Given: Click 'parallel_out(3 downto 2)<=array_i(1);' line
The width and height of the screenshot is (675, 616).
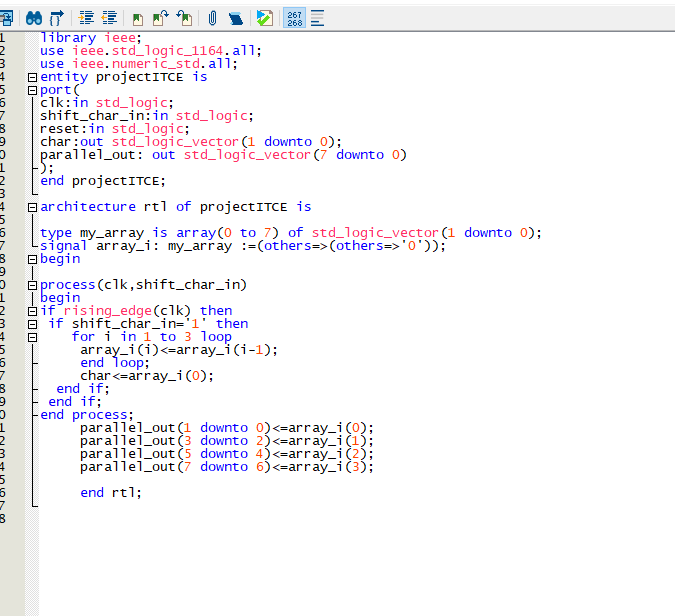Looking at the screenshot, I should (x=227, y=441).
